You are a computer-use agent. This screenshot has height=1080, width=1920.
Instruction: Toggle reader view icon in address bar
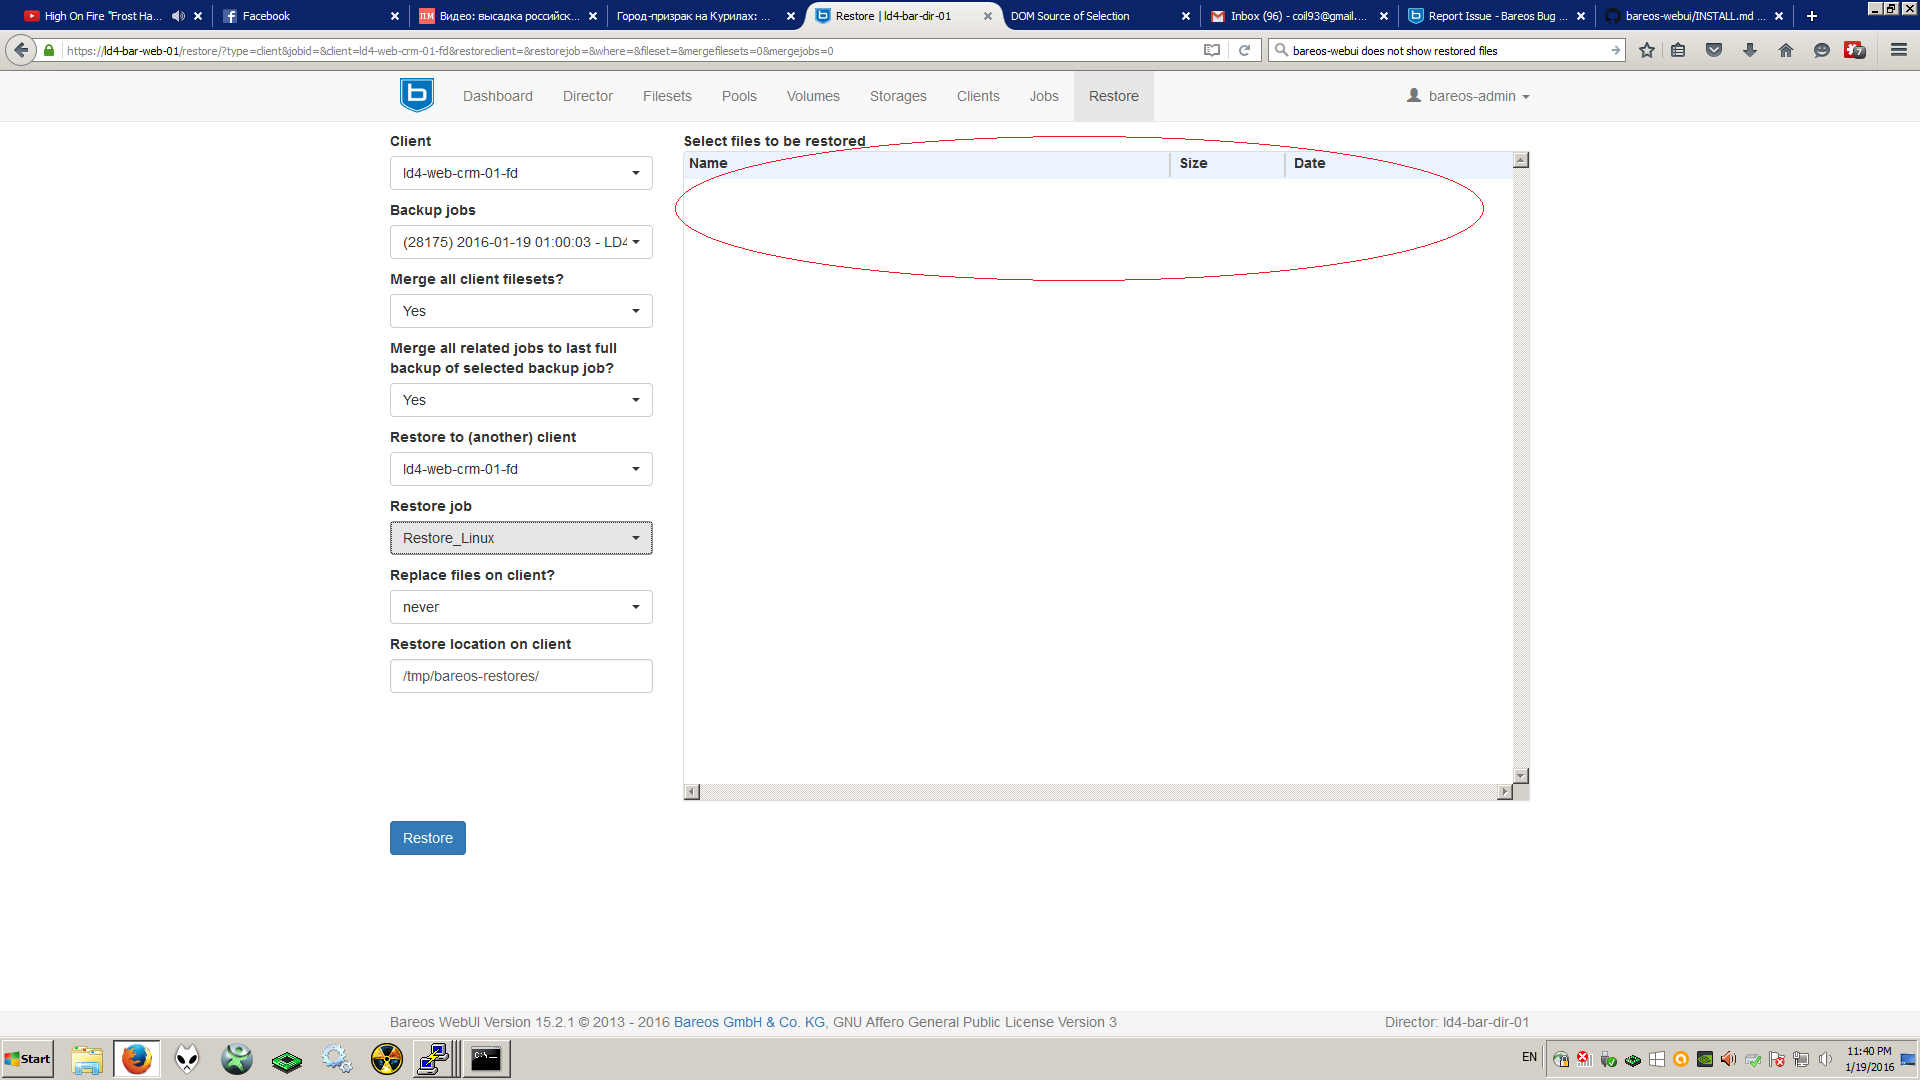point(1212,50)
